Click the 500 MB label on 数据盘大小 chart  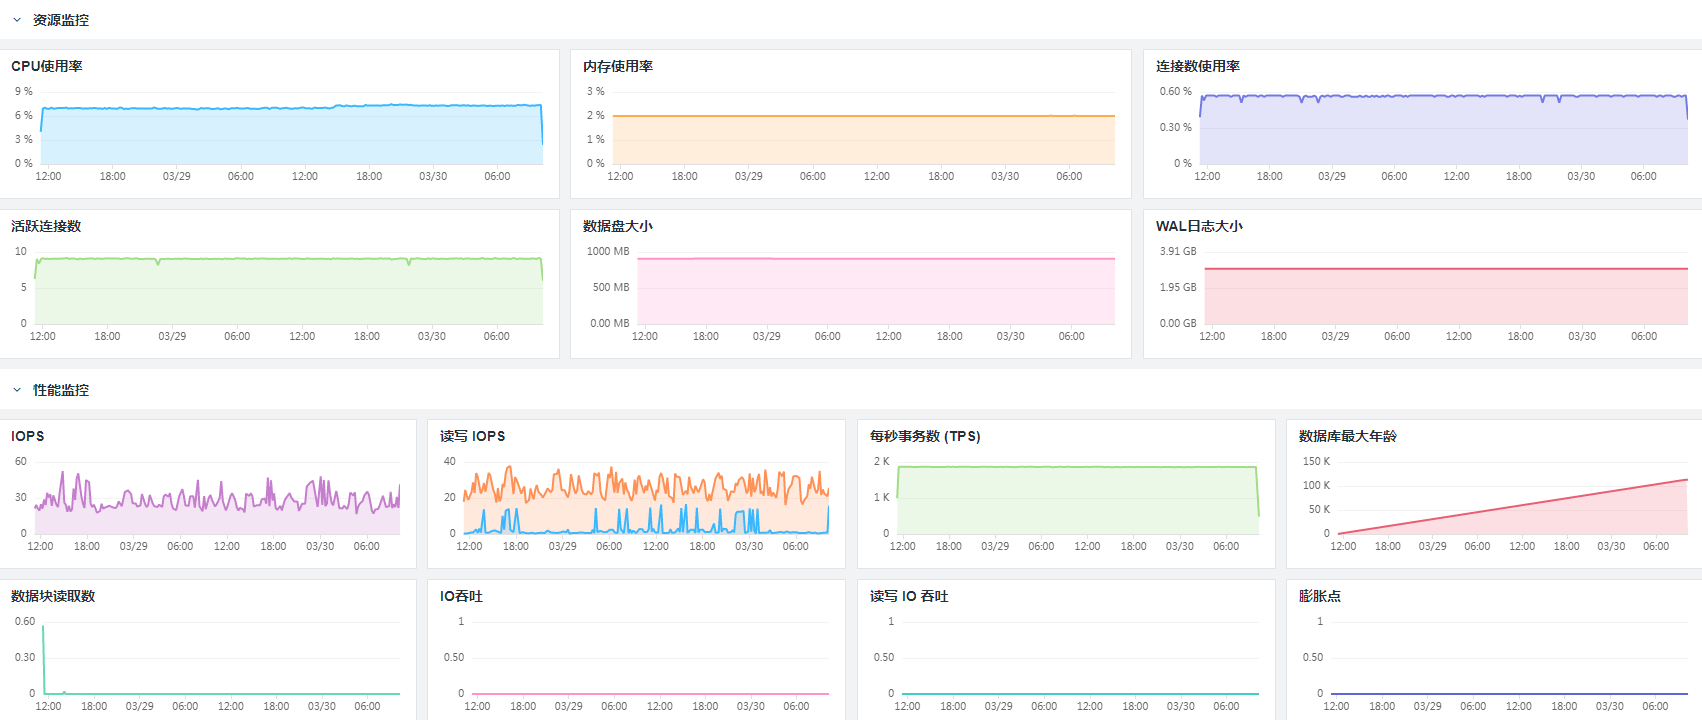click(x=611, y=287)
